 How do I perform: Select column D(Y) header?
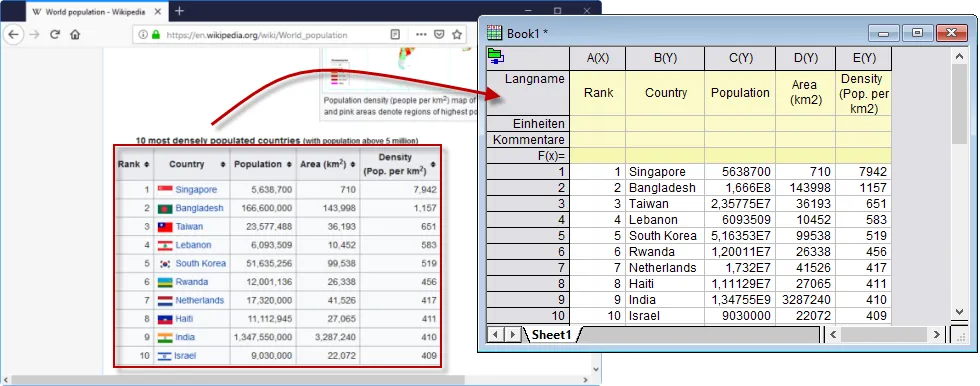pos(806,58)
